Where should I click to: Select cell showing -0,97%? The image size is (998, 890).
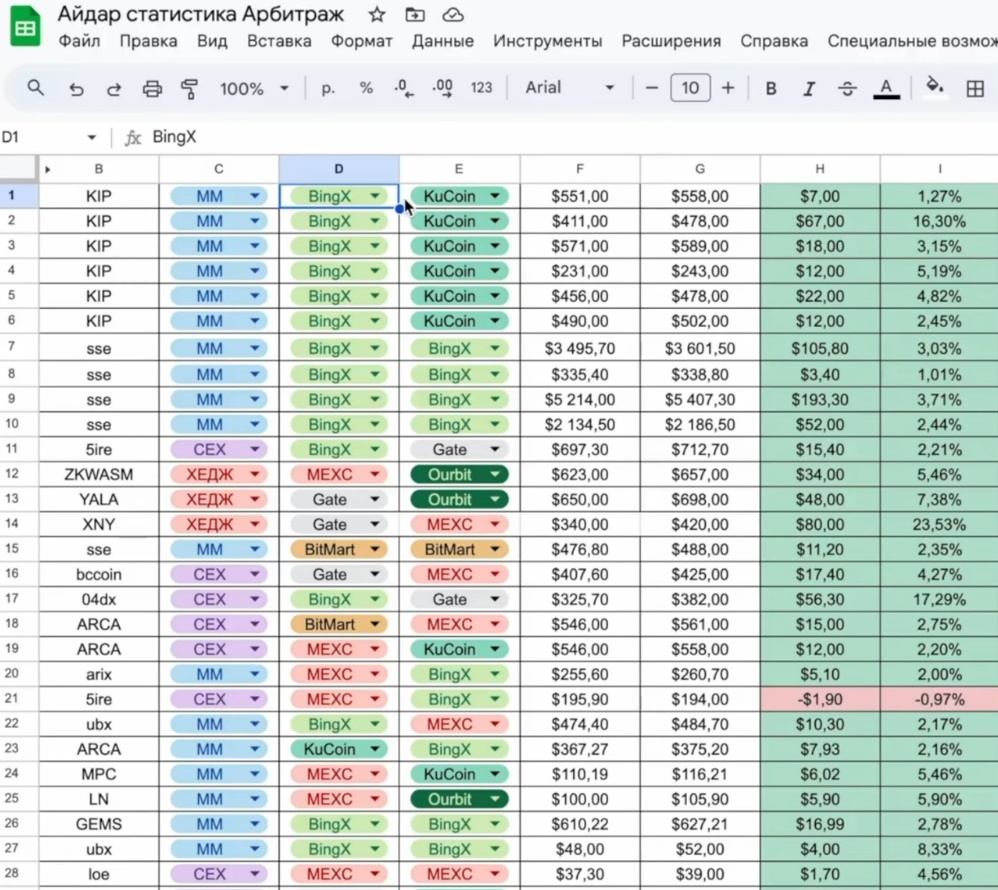click(939, 699)
